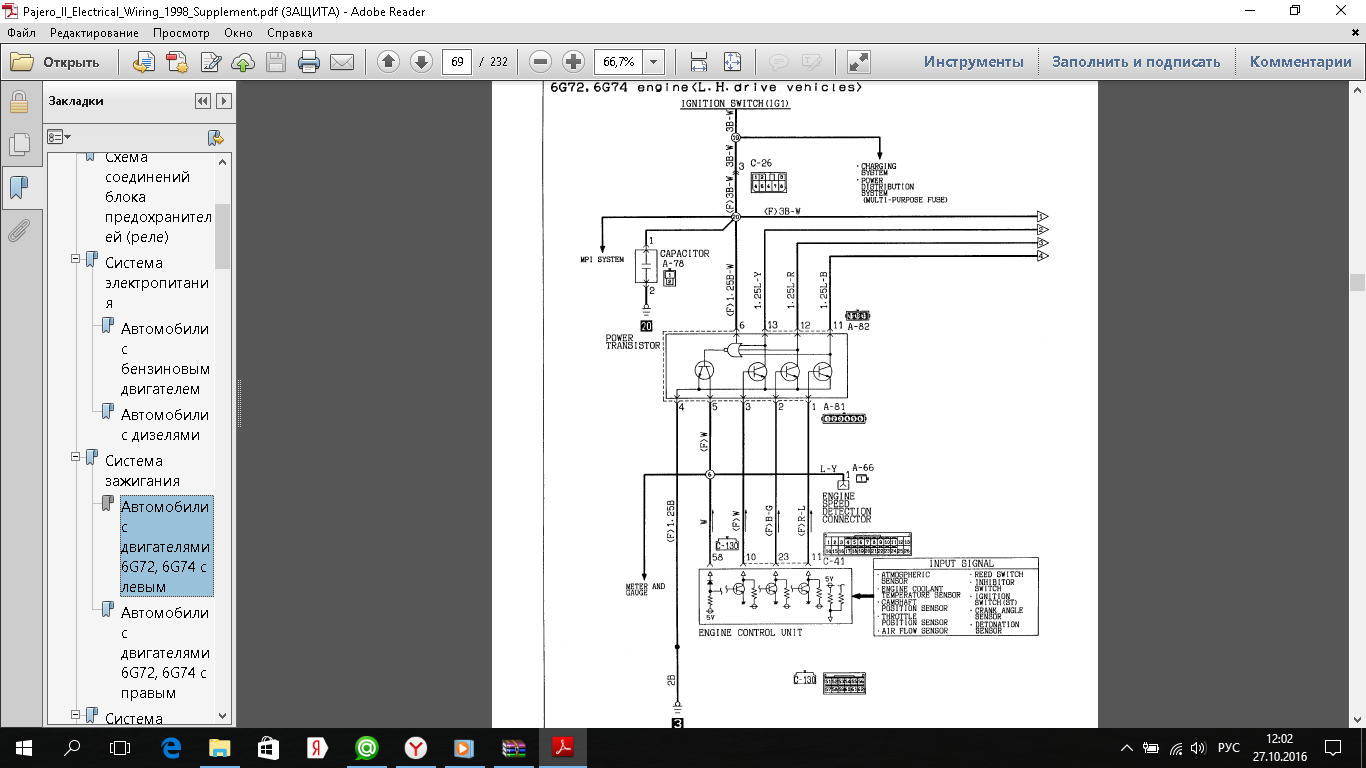Click the fit page width icon
The height and width of the screenshot is (768, 1366).
pyautogui.click(x=699, y=62)
